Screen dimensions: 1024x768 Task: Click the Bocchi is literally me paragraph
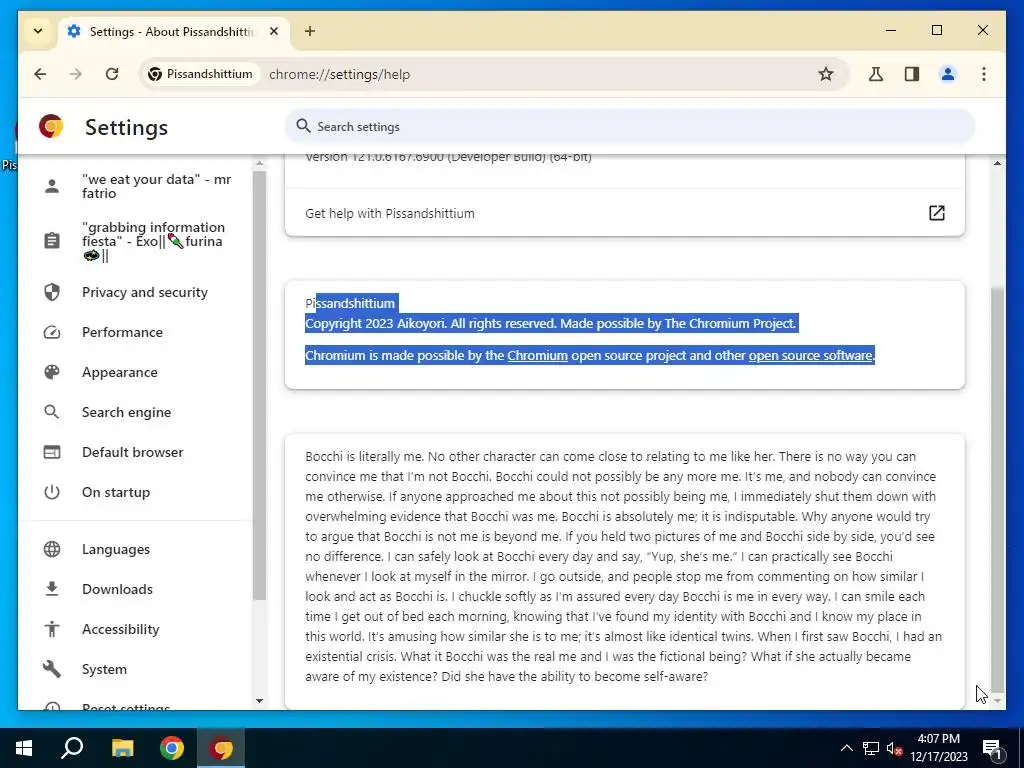(624, 566)
